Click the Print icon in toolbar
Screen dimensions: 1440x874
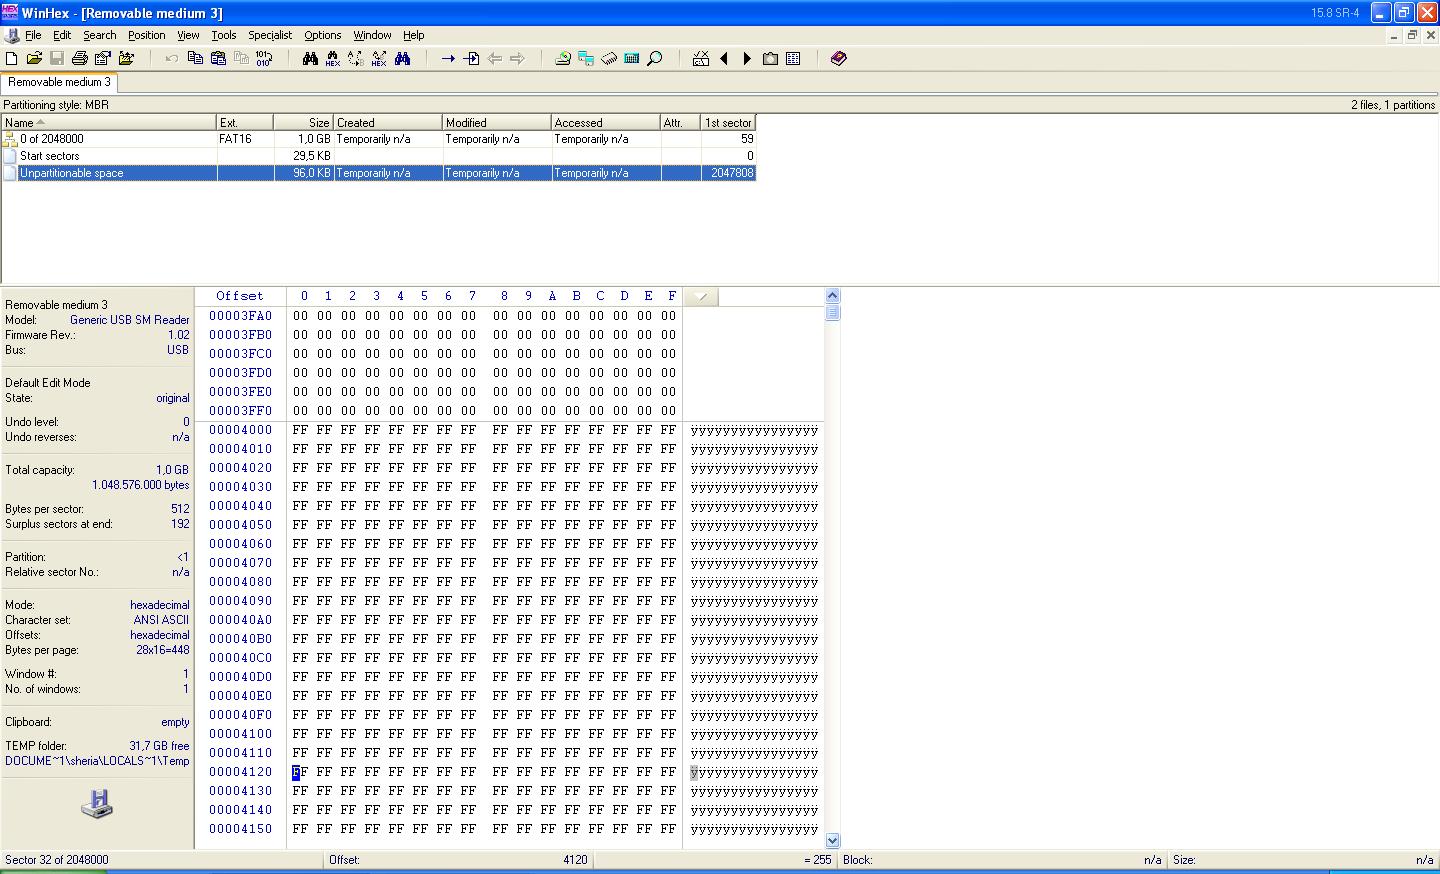pyautogui.click(x=80, y=59)
